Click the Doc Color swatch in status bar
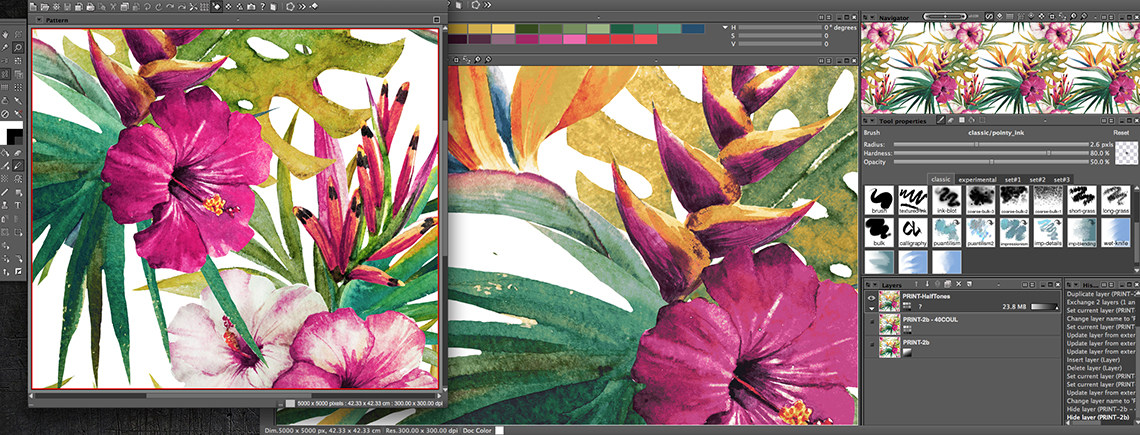The image size is (1140, 435). (x=499, y=430)
